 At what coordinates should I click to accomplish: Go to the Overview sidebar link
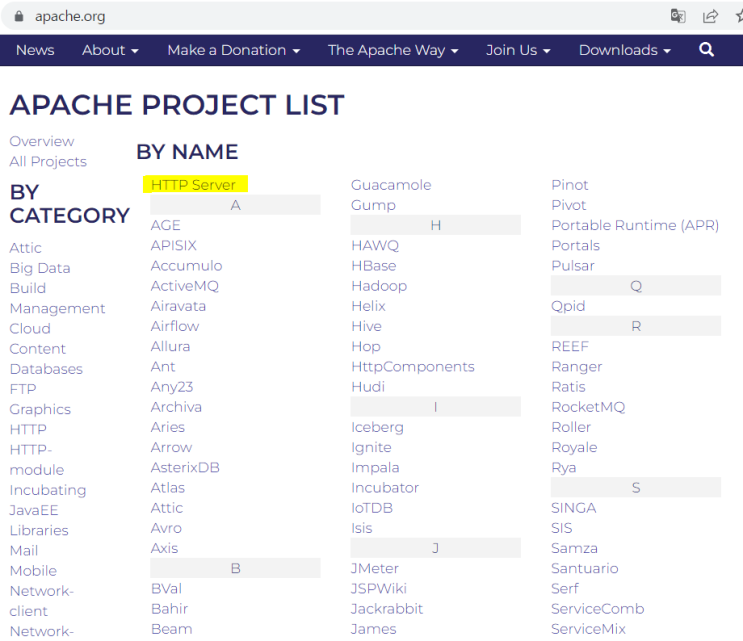42,141
